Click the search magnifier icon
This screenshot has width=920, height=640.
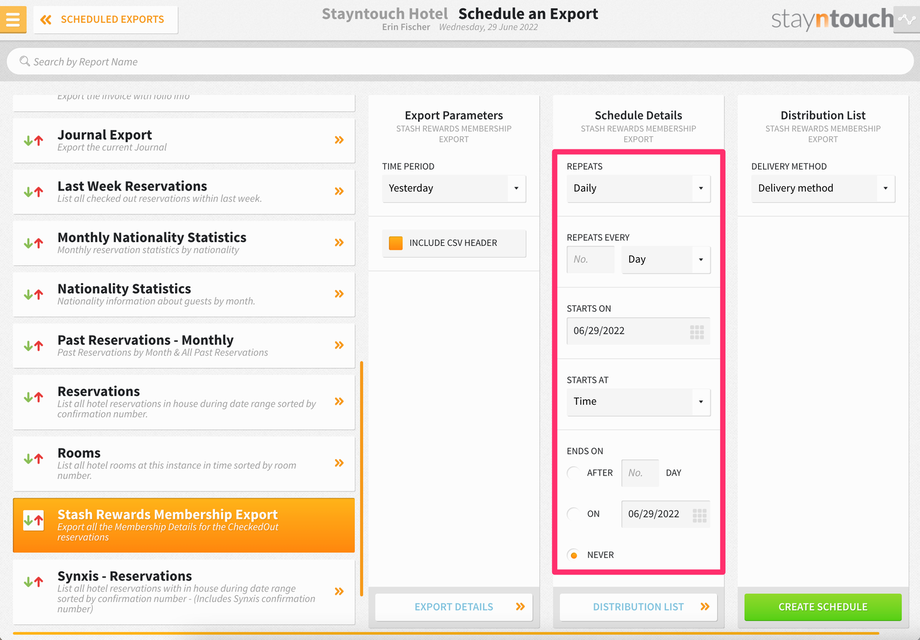click(x=24, y=61)
